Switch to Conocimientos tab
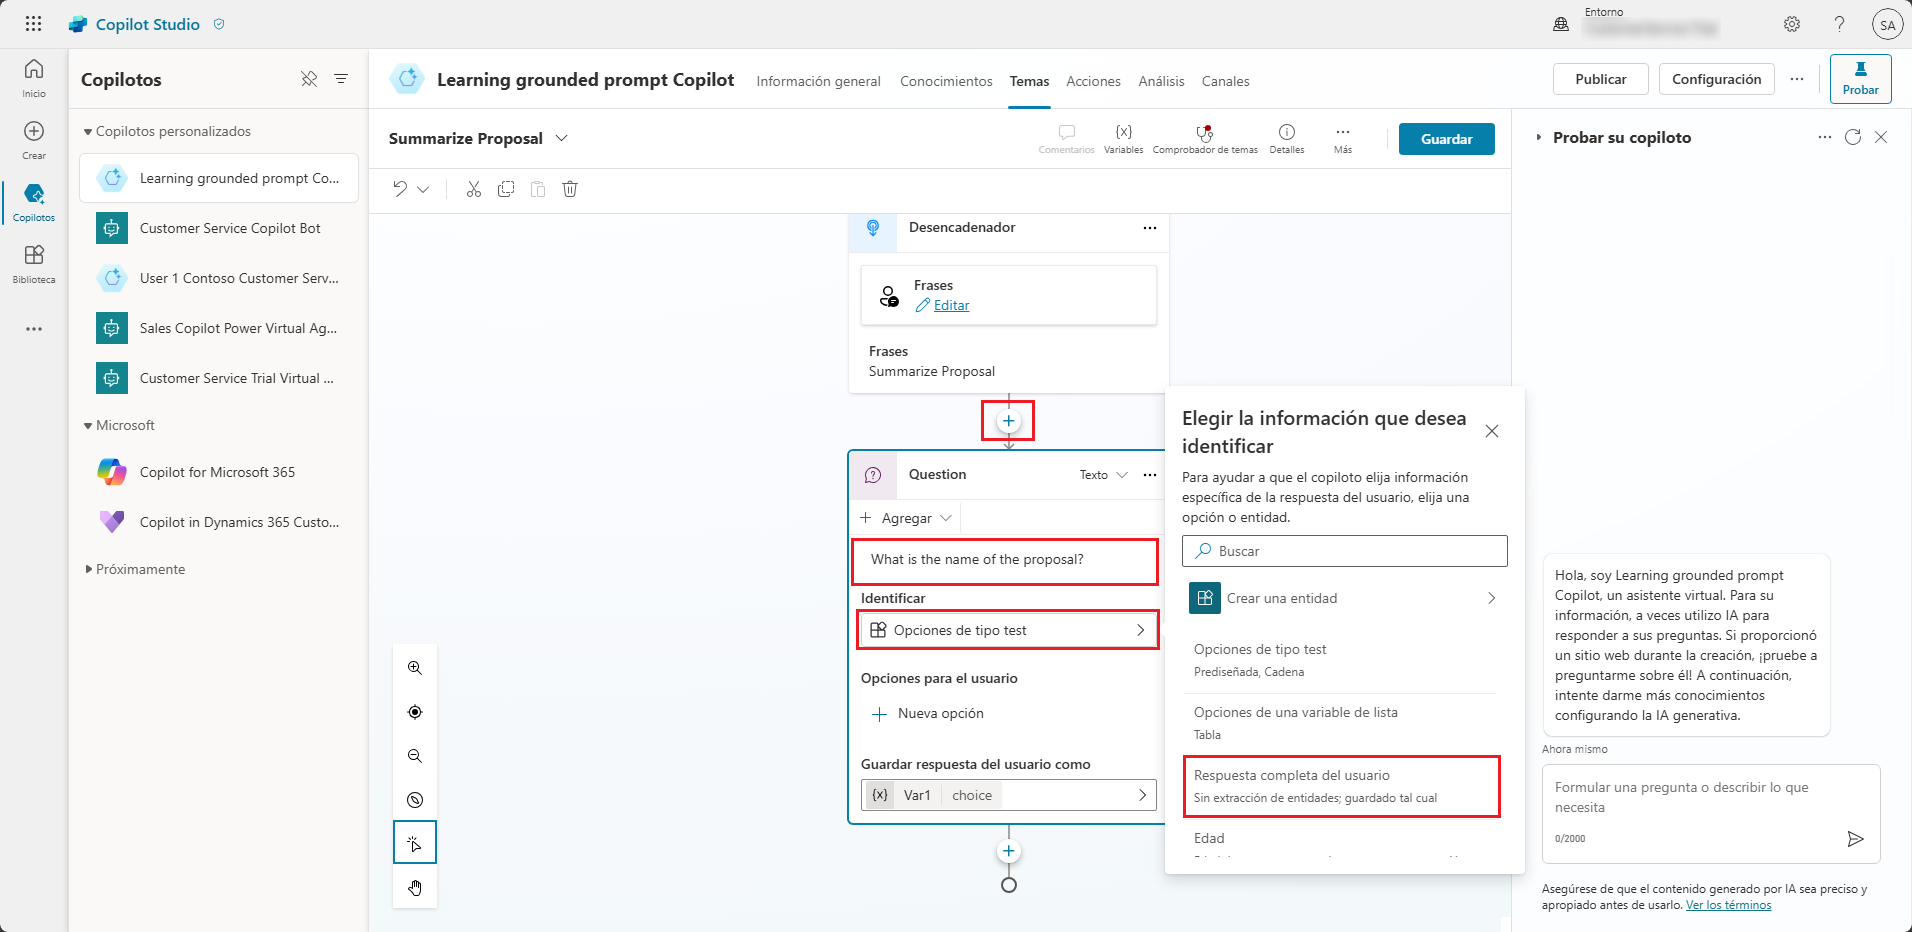1912x932 pixels. click(946, 81)
